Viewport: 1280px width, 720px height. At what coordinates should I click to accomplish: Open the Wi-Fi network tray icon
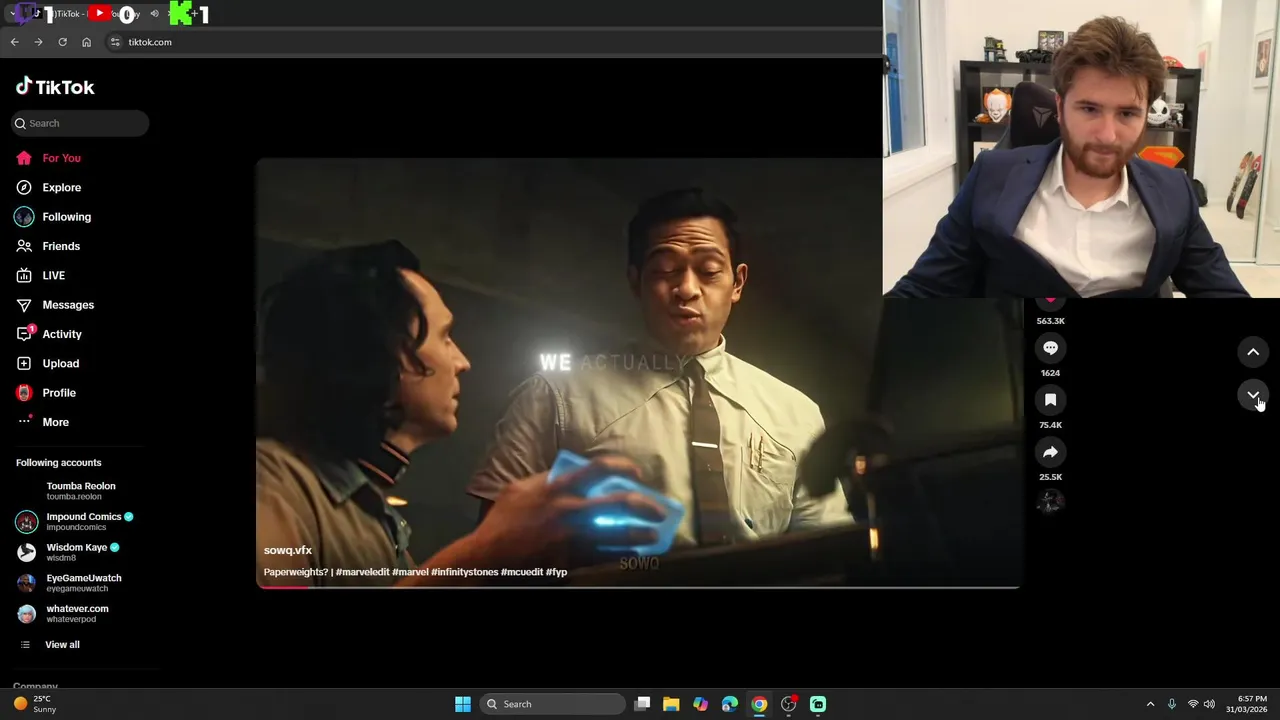[x=1193, y=704]
